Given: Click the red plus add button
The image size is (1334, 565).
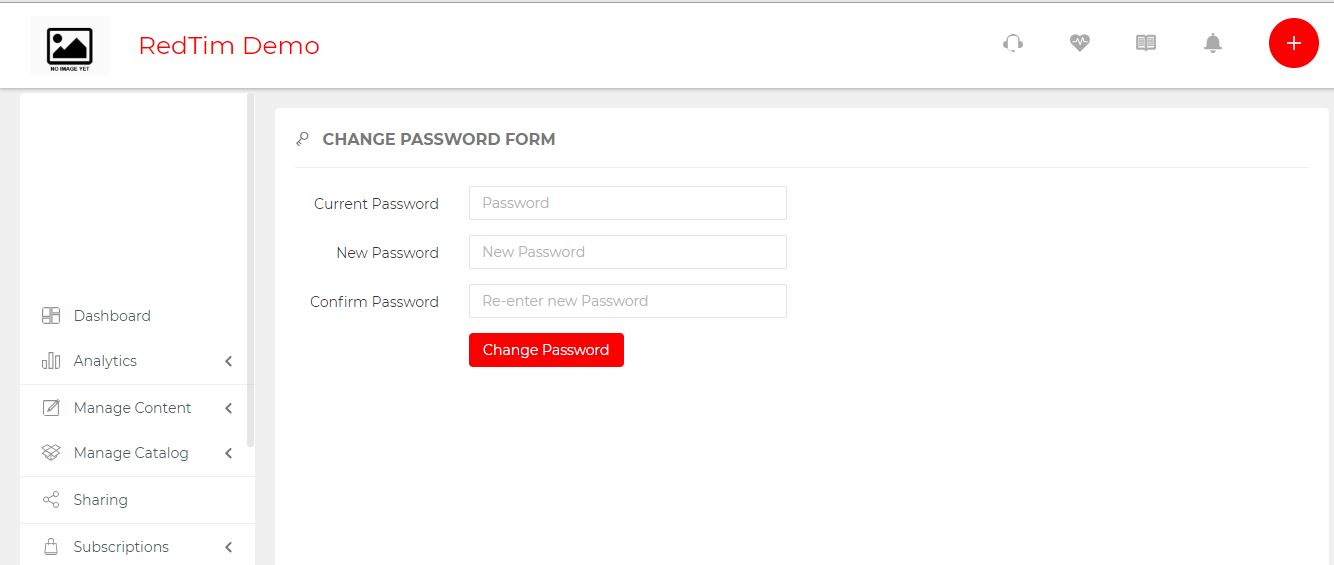Looking at the screenshot, I should coord(1294,43).
